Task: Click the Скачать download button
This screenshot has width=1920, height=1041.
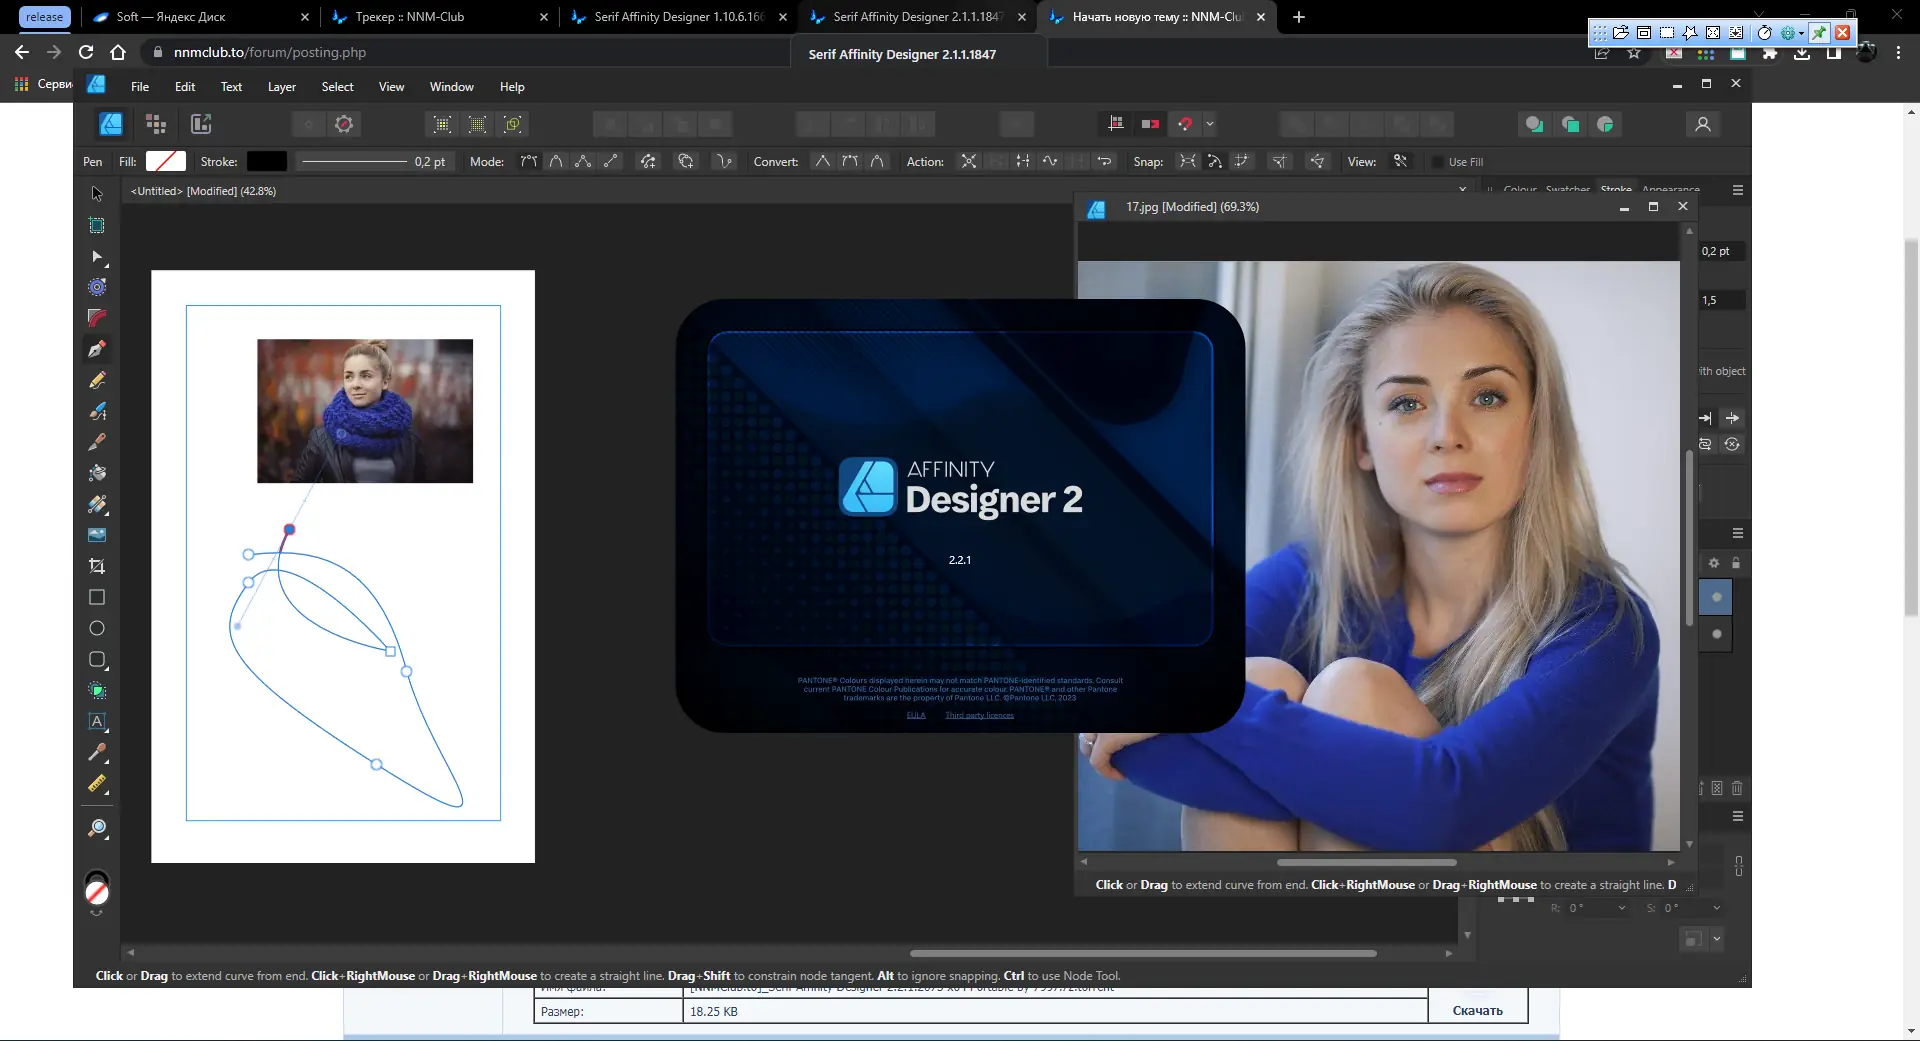Action: coord(1477,1011)
